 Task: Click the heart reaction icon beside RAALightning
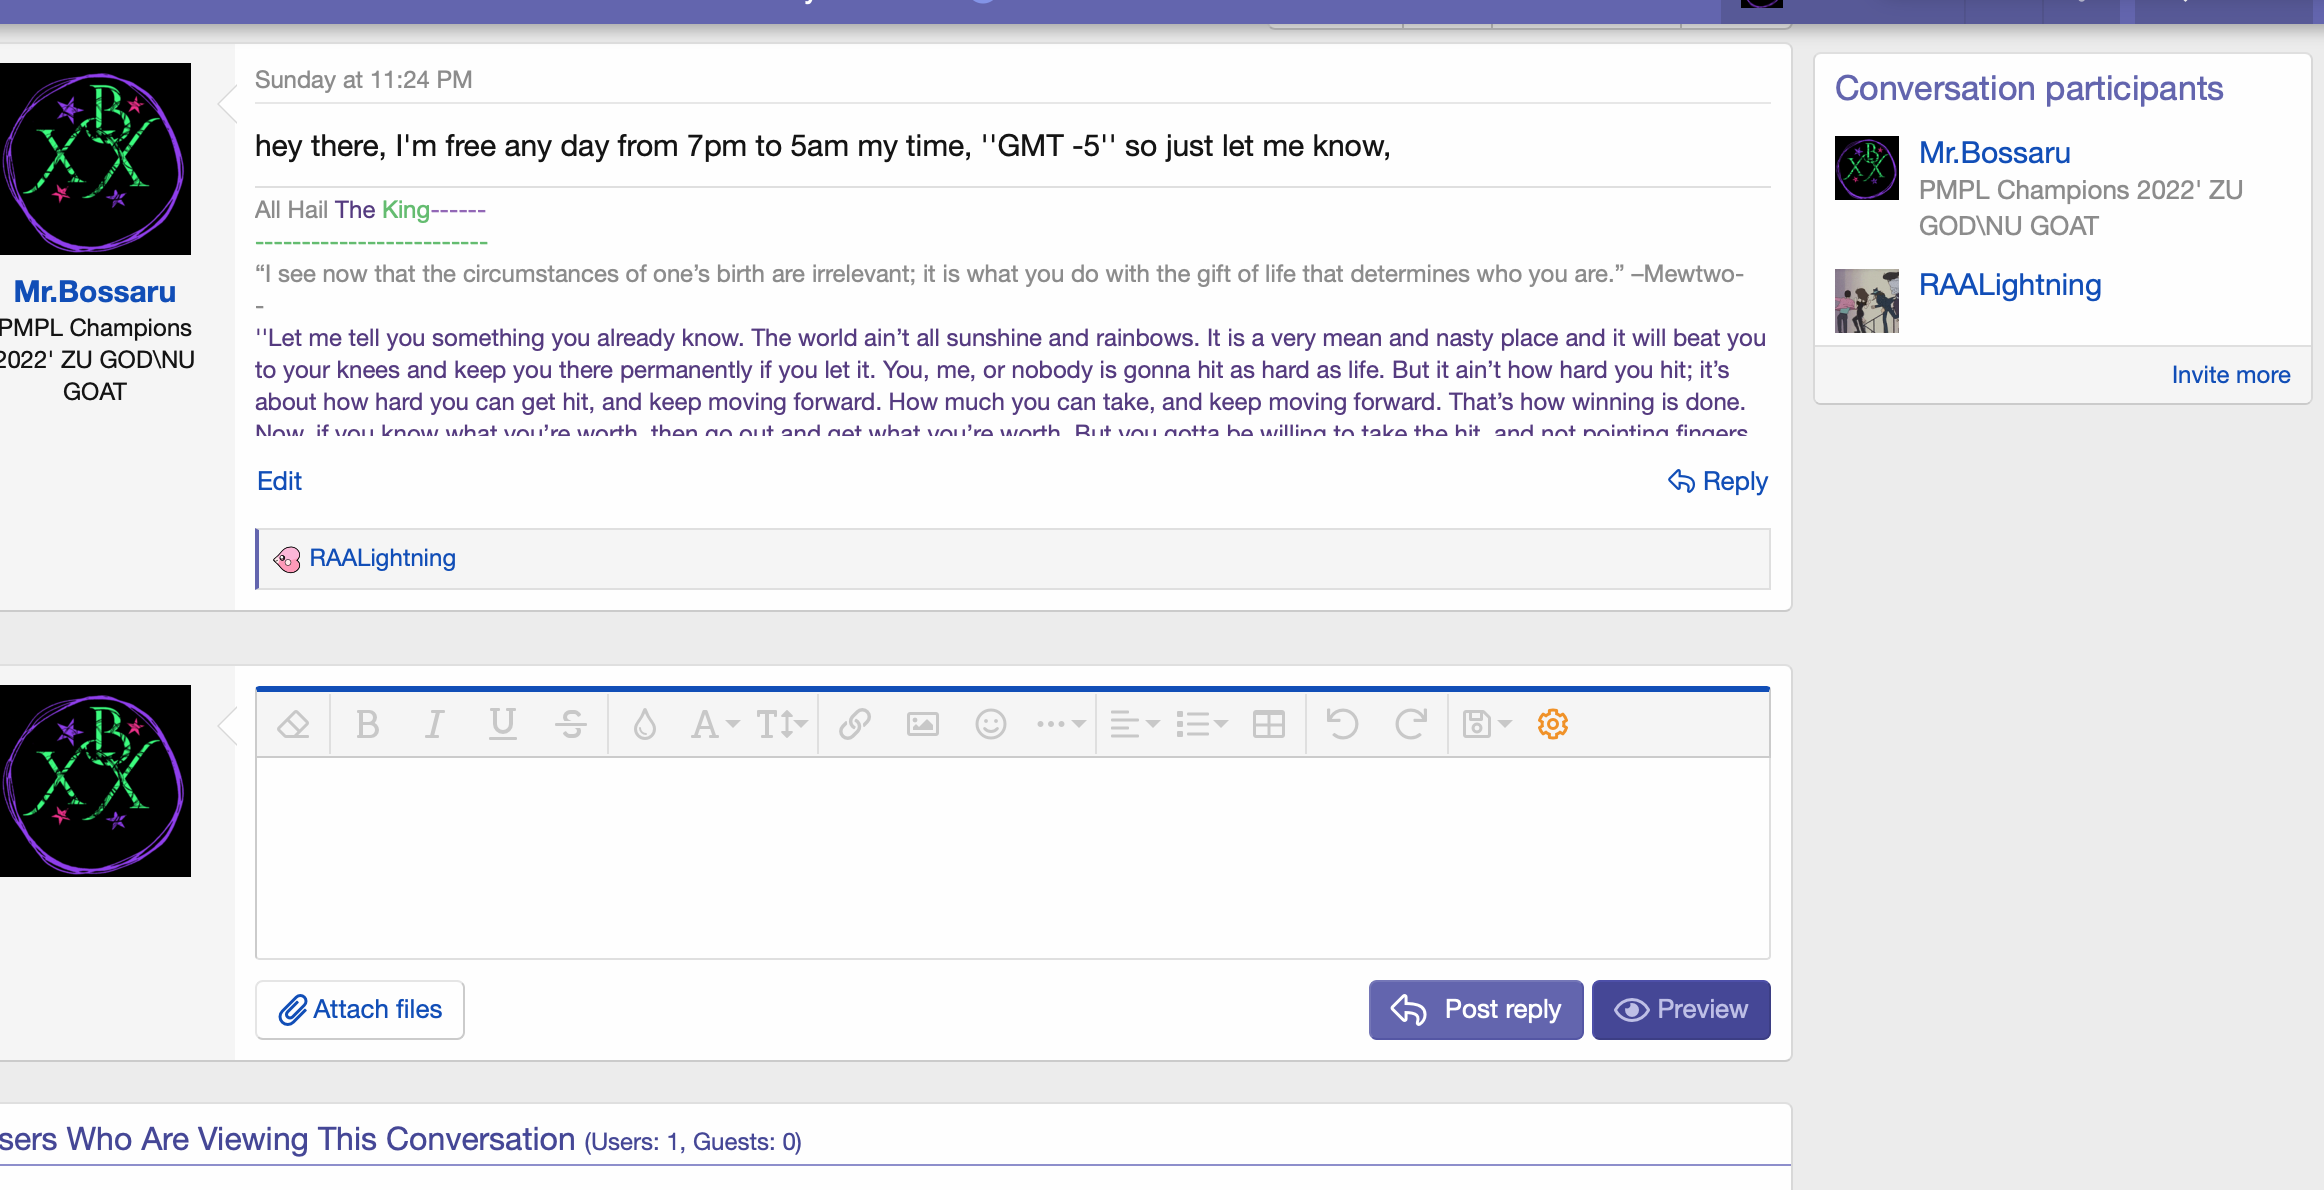coord(287,559)
